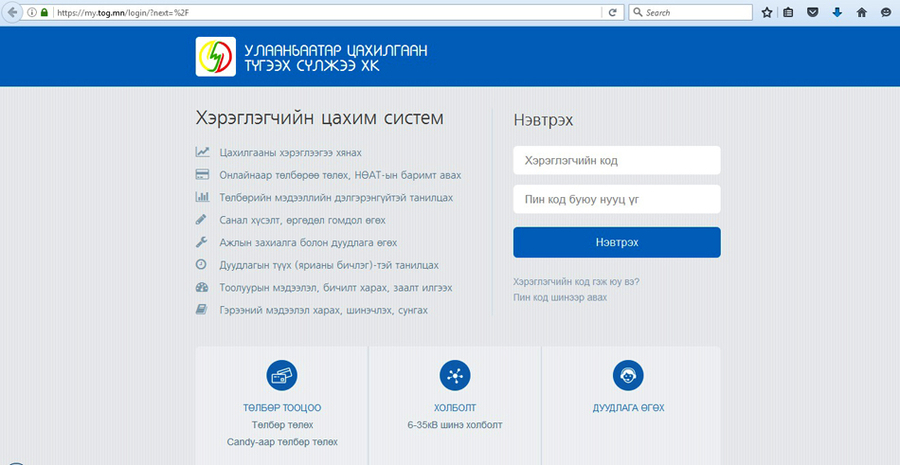Bookmark this page with star icon
The image size is (900, 465).
coord(766,12)
